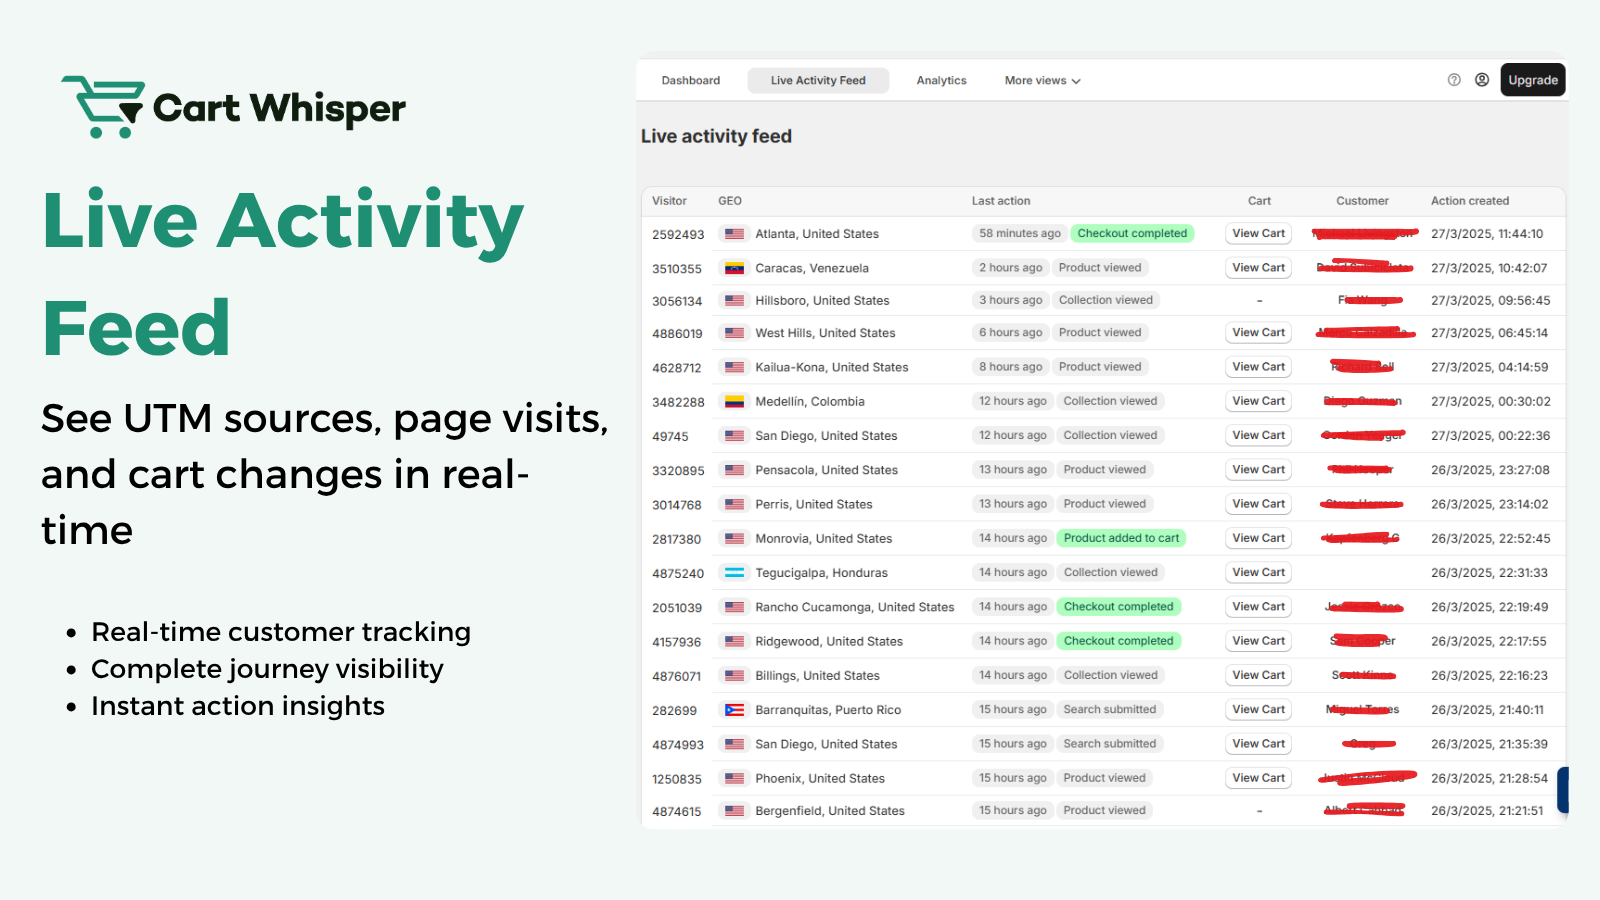This screenshot has width=1600, height=900.
Task: View cart for visitor 2592493
Action: coord(1259,233)
